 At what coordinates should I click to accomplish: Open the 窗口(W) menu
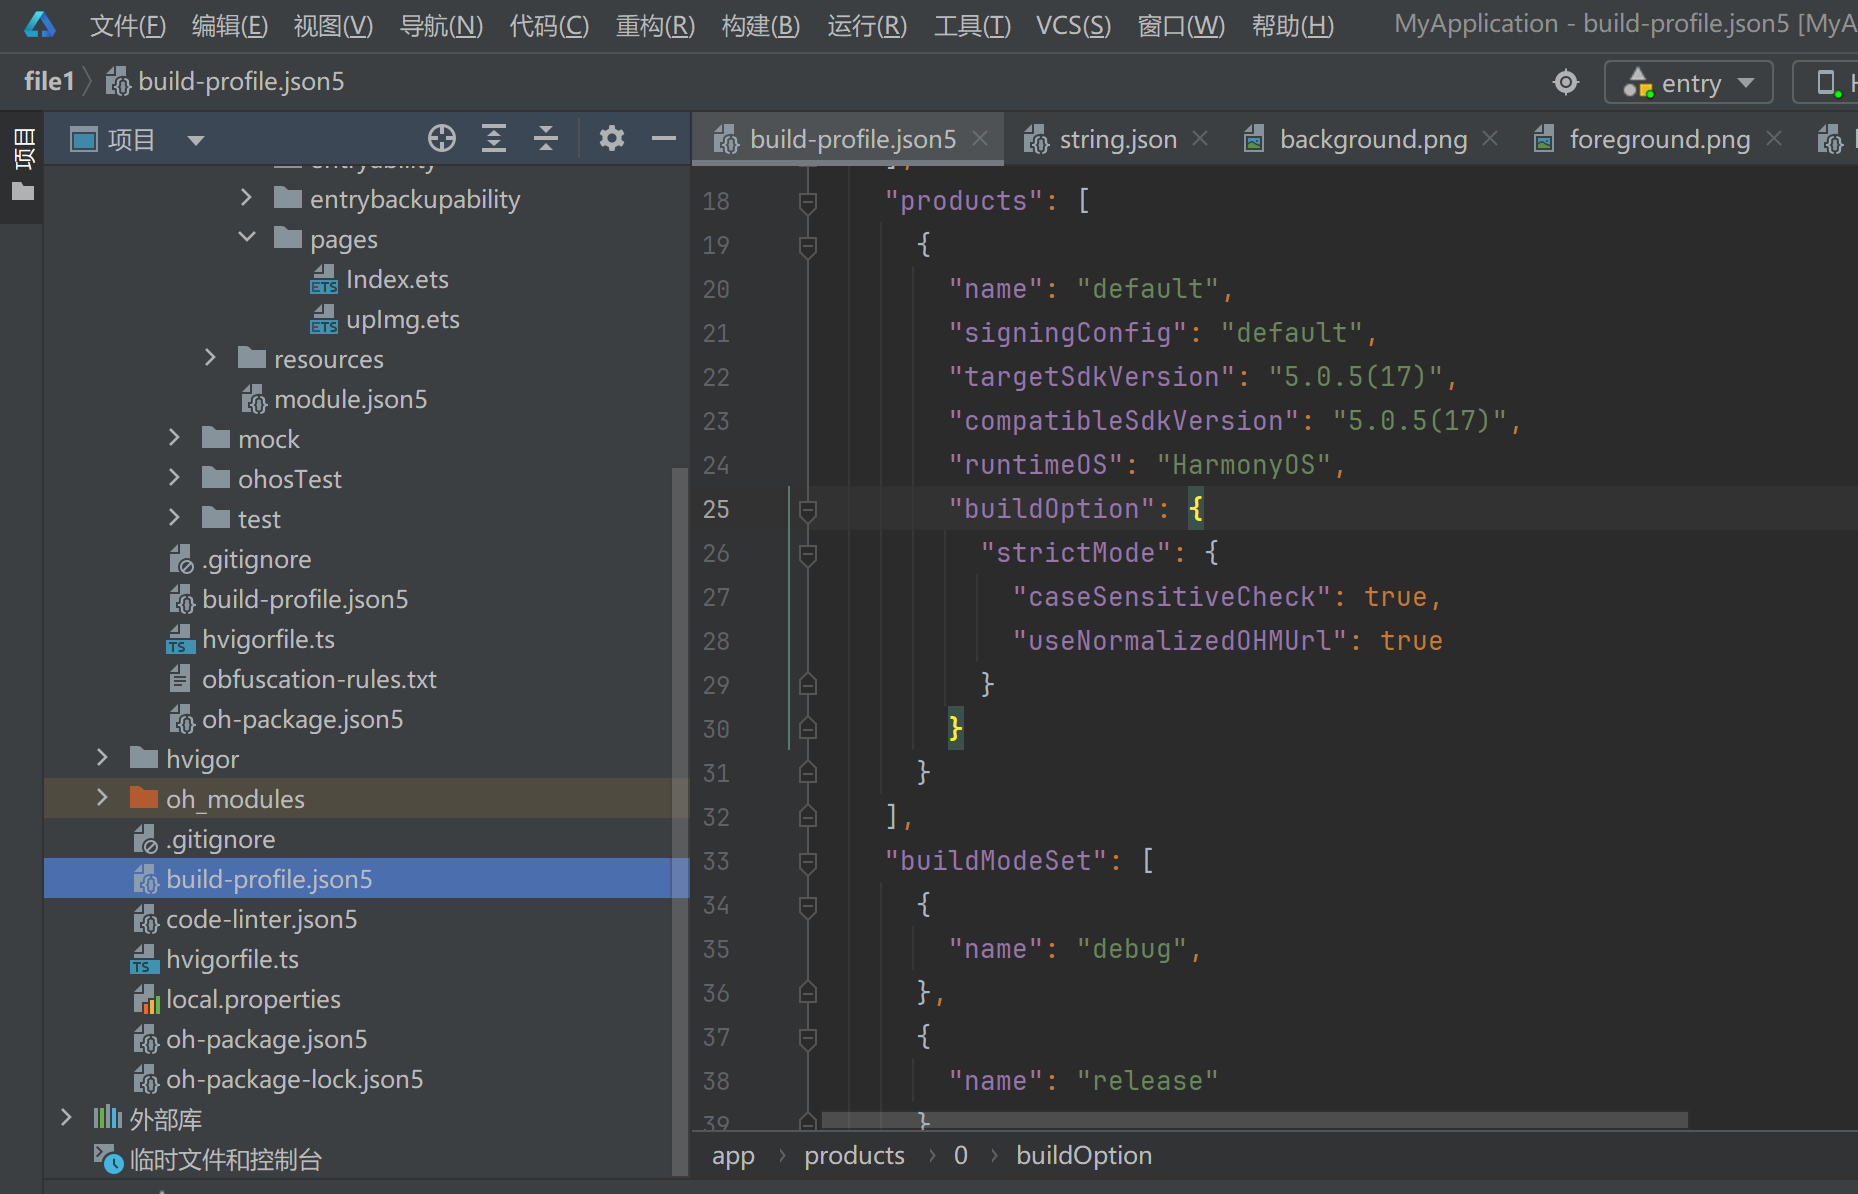[1181, 25]
